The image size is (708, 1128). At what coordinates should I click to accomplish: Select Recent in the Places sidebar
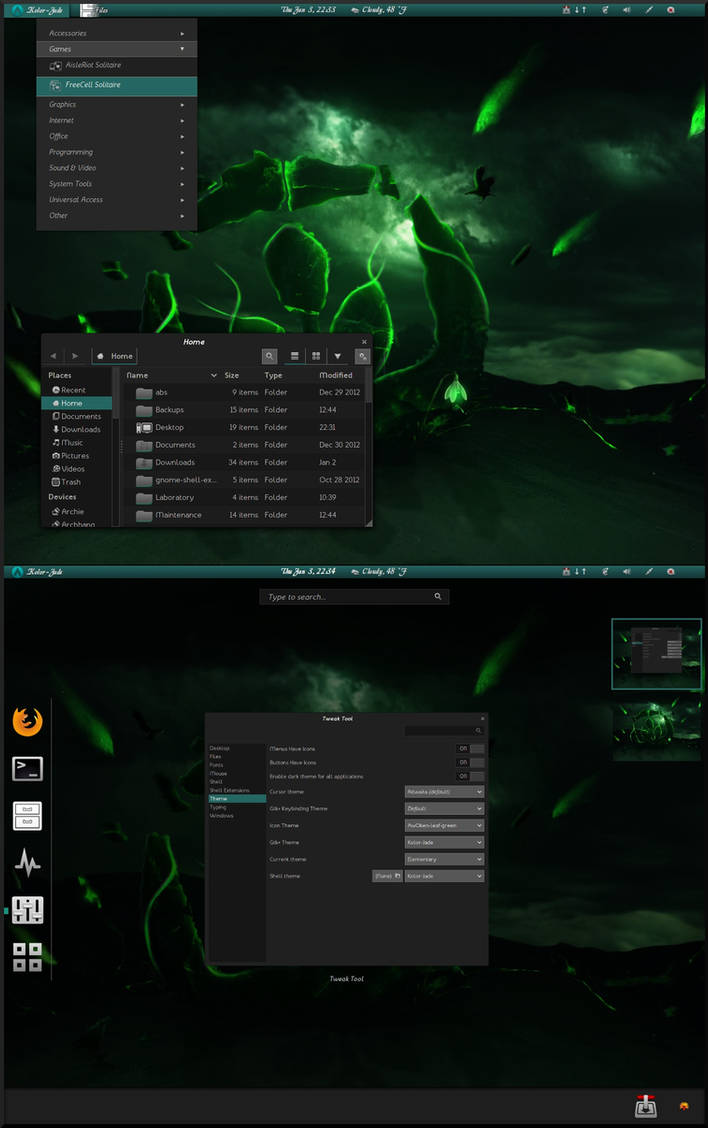click(76, 390)
